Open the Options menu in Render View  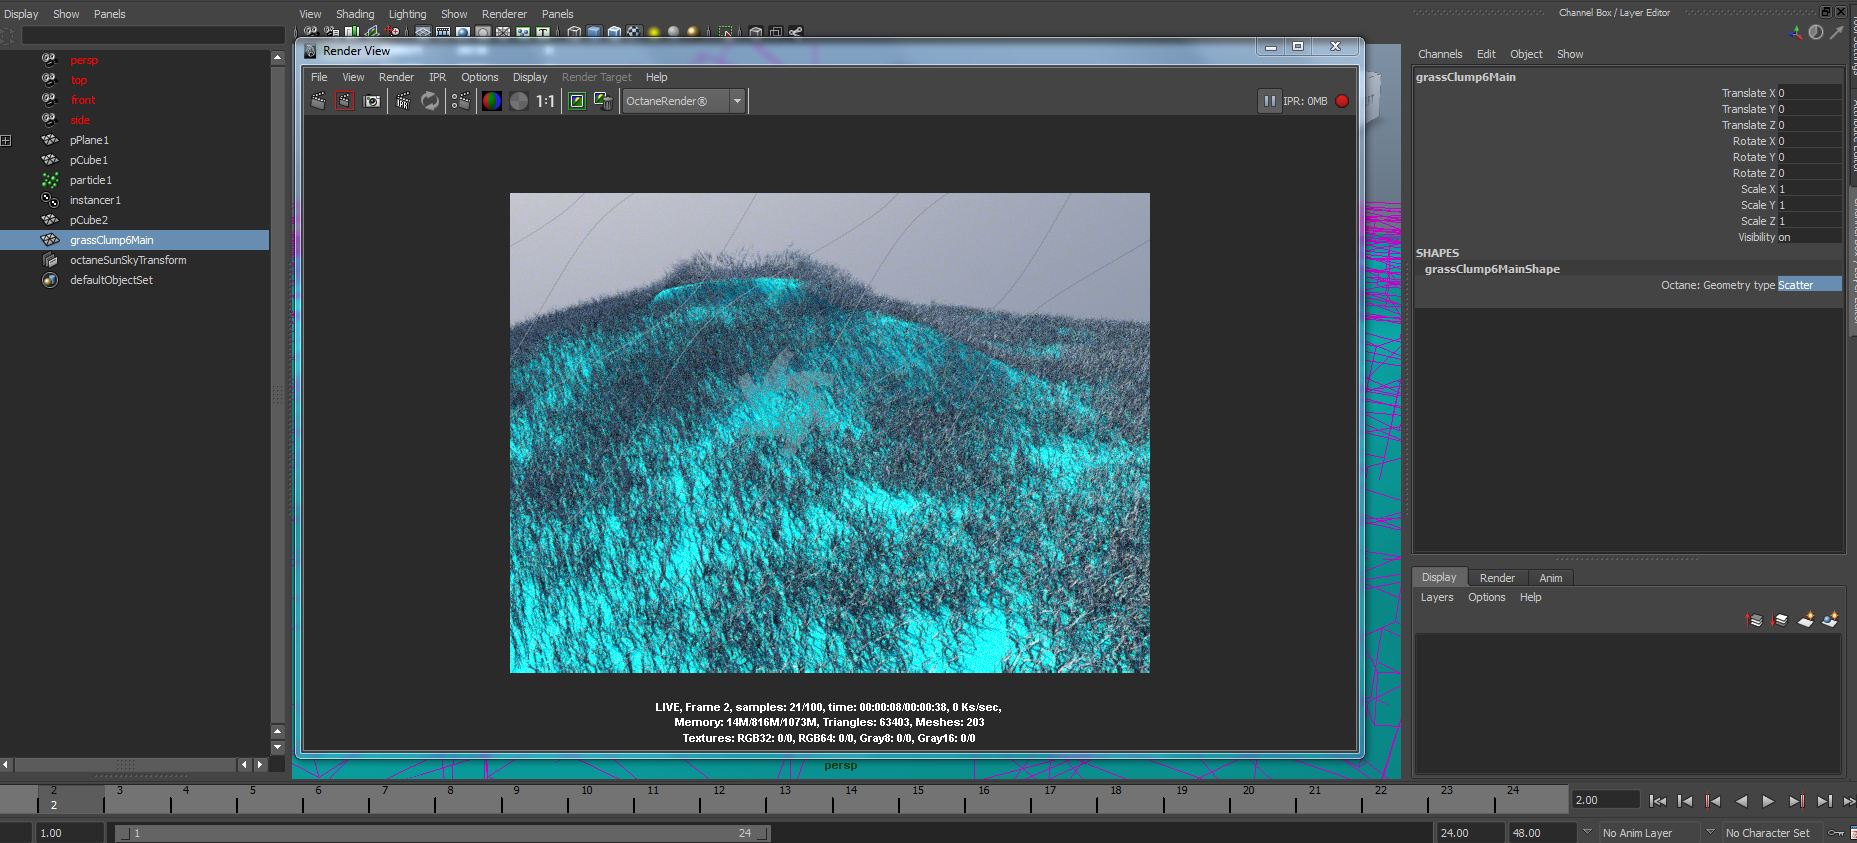(x=479, y=77)
